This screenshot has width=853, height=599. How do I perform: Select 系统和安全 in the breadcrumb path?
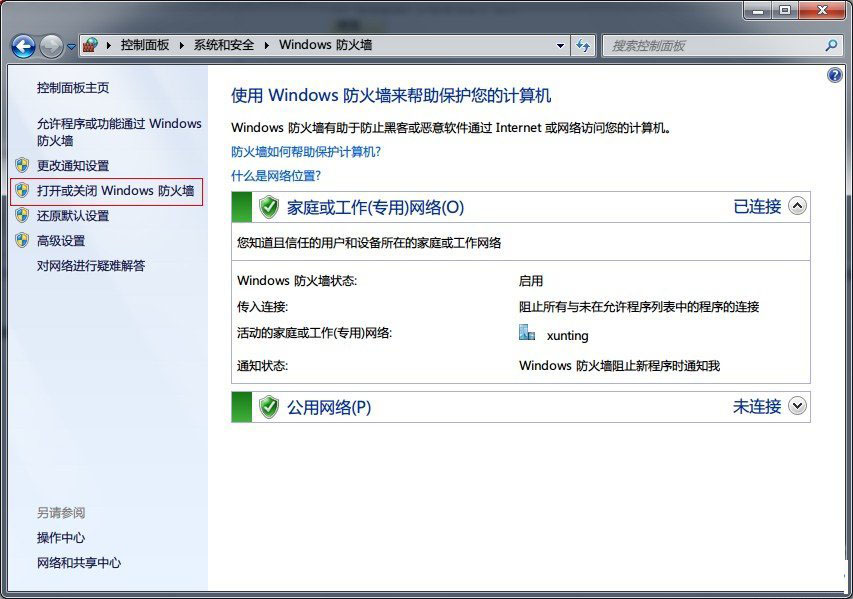coord(223,45)
